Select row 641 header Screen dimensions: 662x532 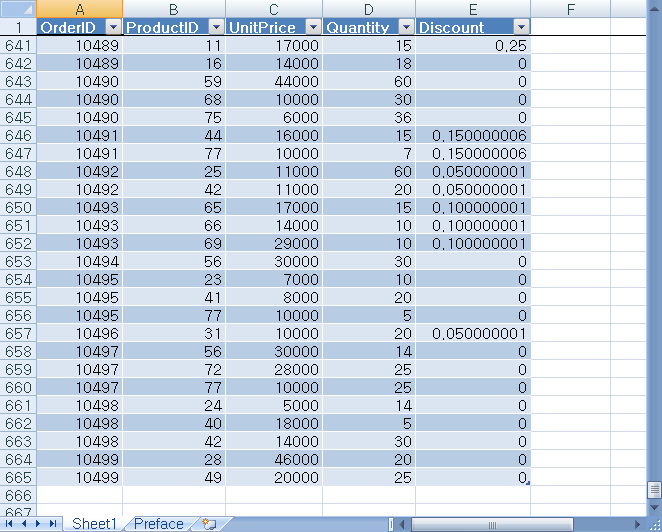[18, 45]
